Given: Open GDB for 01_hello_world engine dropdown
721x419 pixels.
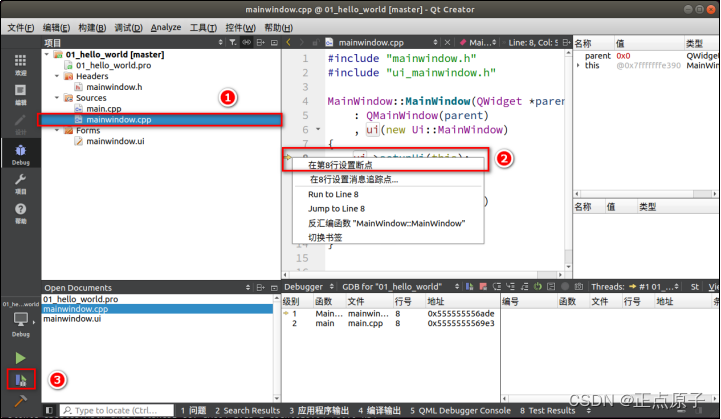Looking at the screenshot, I should (400, 287).
